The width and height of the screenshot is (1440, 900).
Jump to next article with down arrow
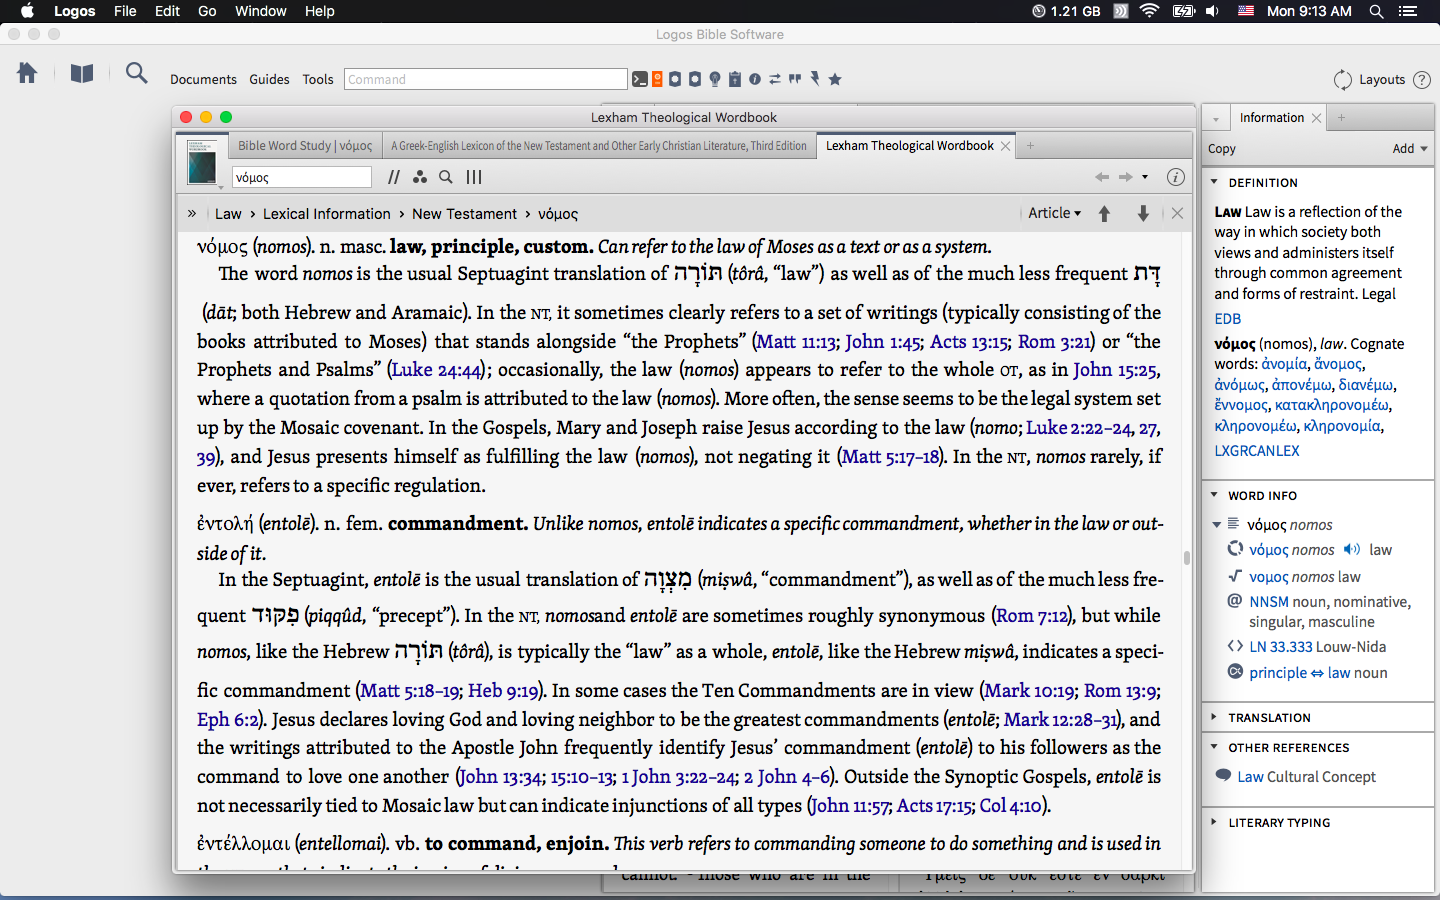[1143, 213]
